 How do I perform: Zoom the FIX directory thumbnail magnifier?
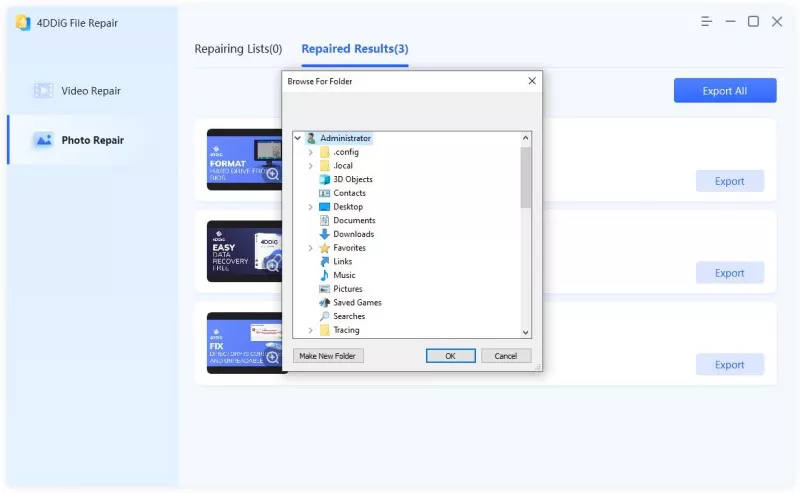click(273, 357)
